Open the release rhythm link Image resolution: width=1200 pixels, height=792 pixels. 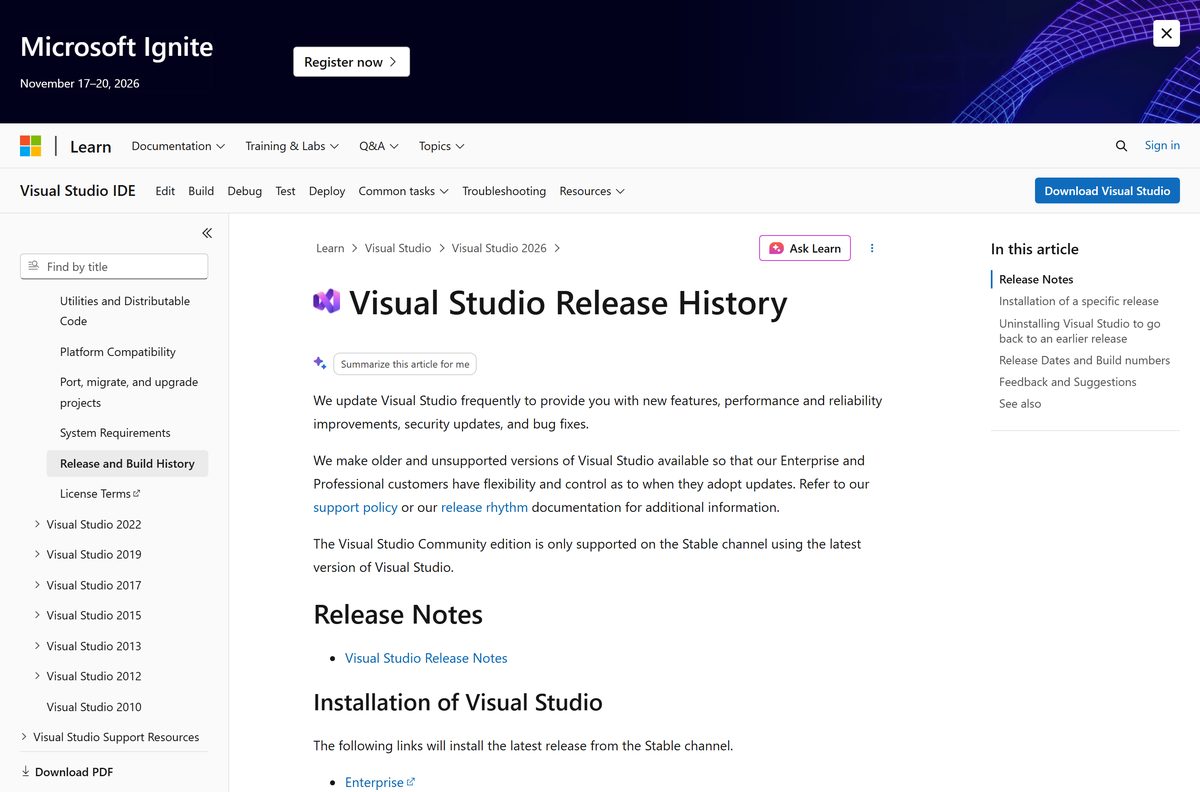click(x=484, y=507)
